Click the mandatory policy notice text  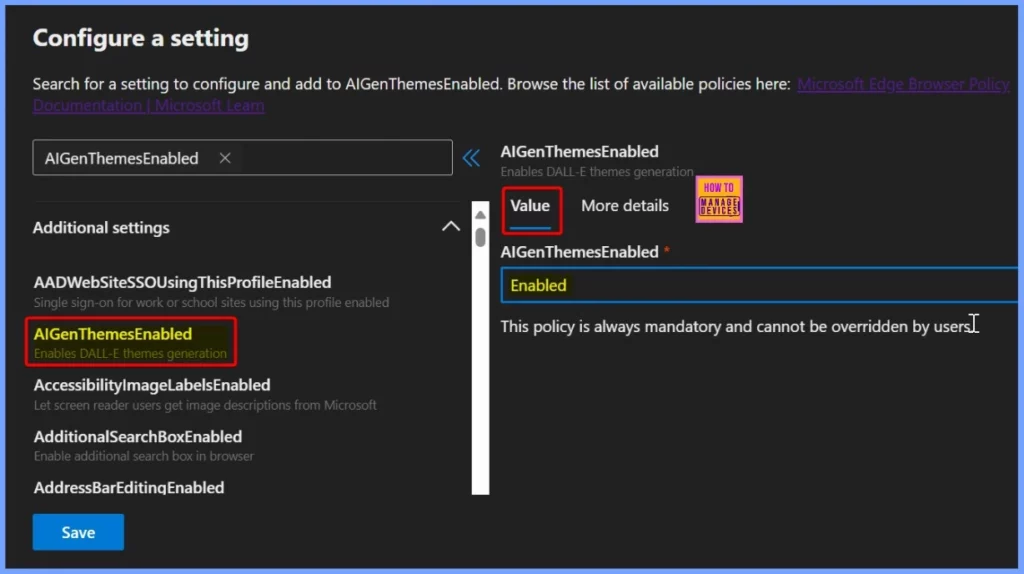[x=736, y=326]
